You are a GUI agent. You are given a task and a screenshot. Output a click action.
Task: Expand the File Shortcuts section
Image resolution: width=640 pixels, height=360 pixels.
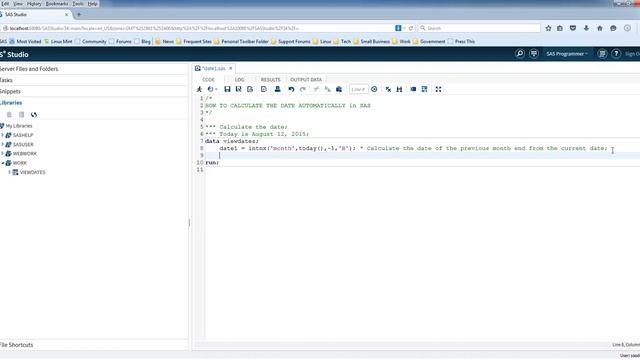(94, 345)
